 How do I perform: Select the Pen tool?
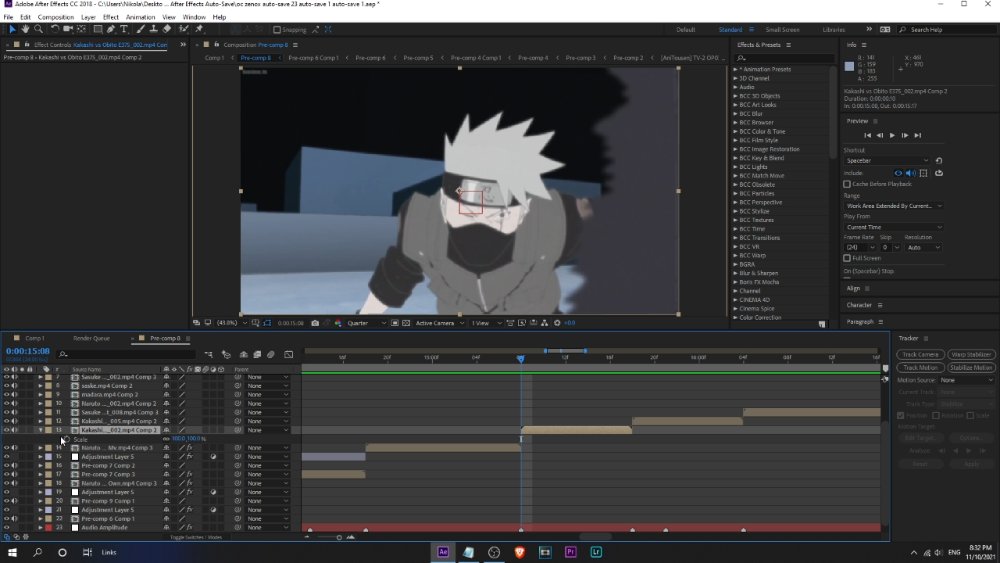coord(111,29)
